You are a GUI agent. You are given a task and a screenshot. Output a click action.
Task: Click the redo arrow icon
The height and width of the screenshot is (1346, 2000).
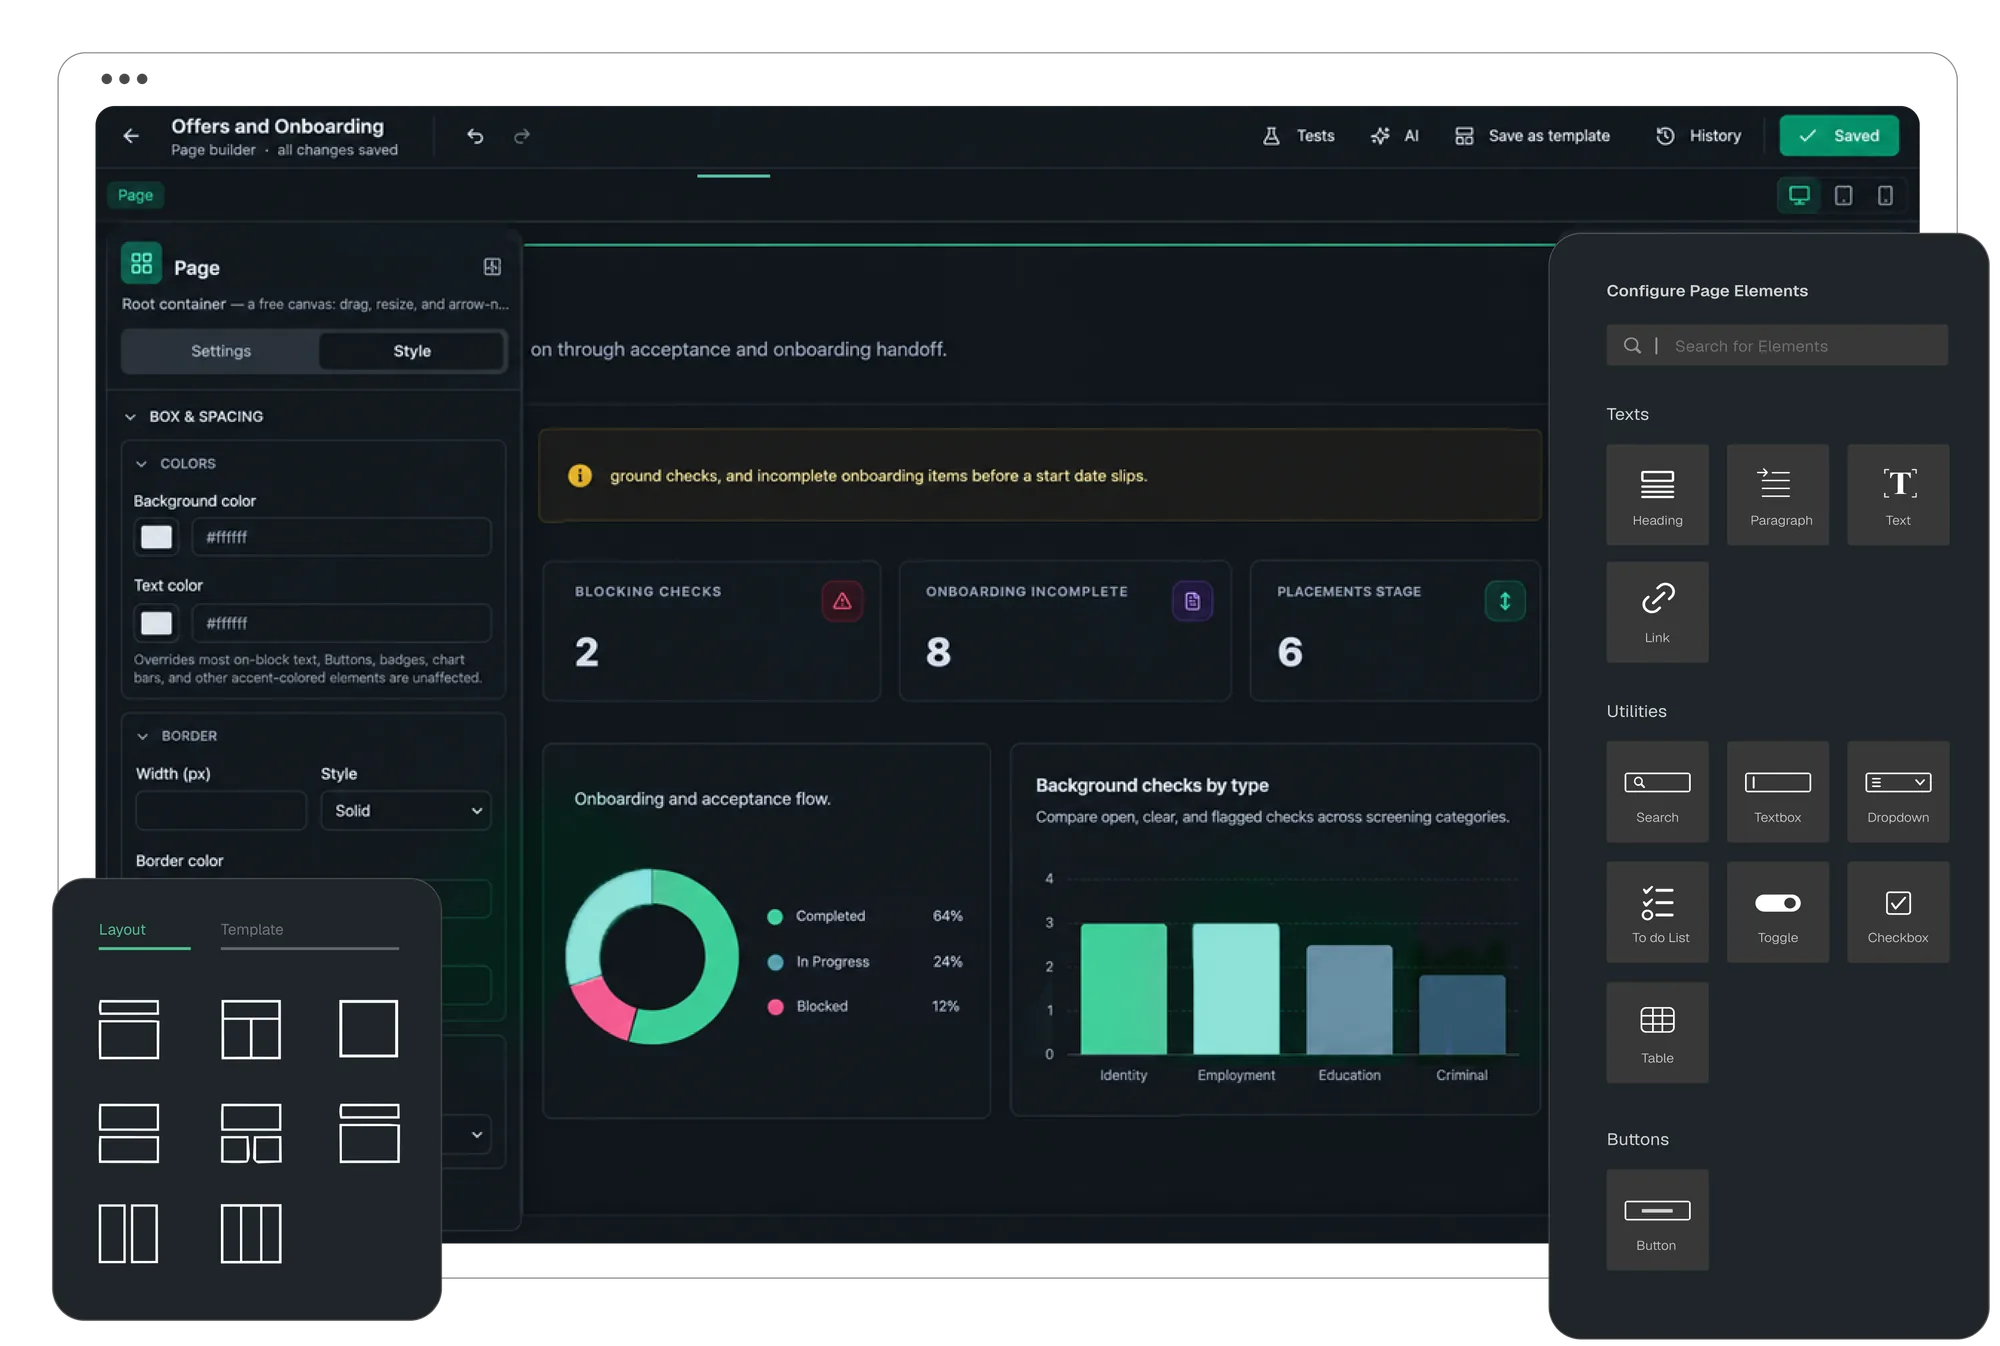522,136
